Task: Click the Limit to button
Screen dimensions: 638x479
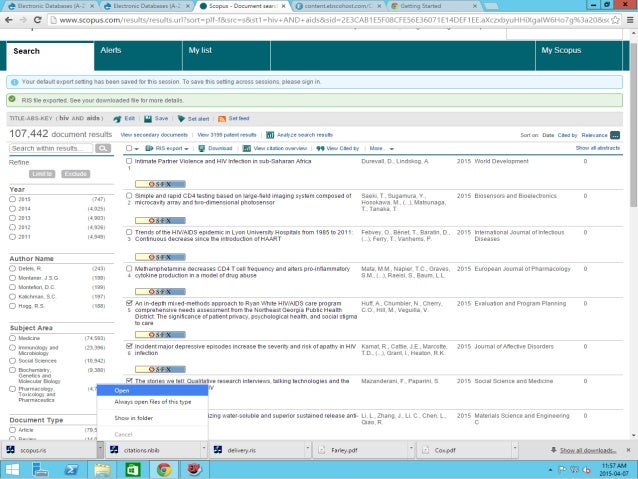Action: (x=42, y=174)
